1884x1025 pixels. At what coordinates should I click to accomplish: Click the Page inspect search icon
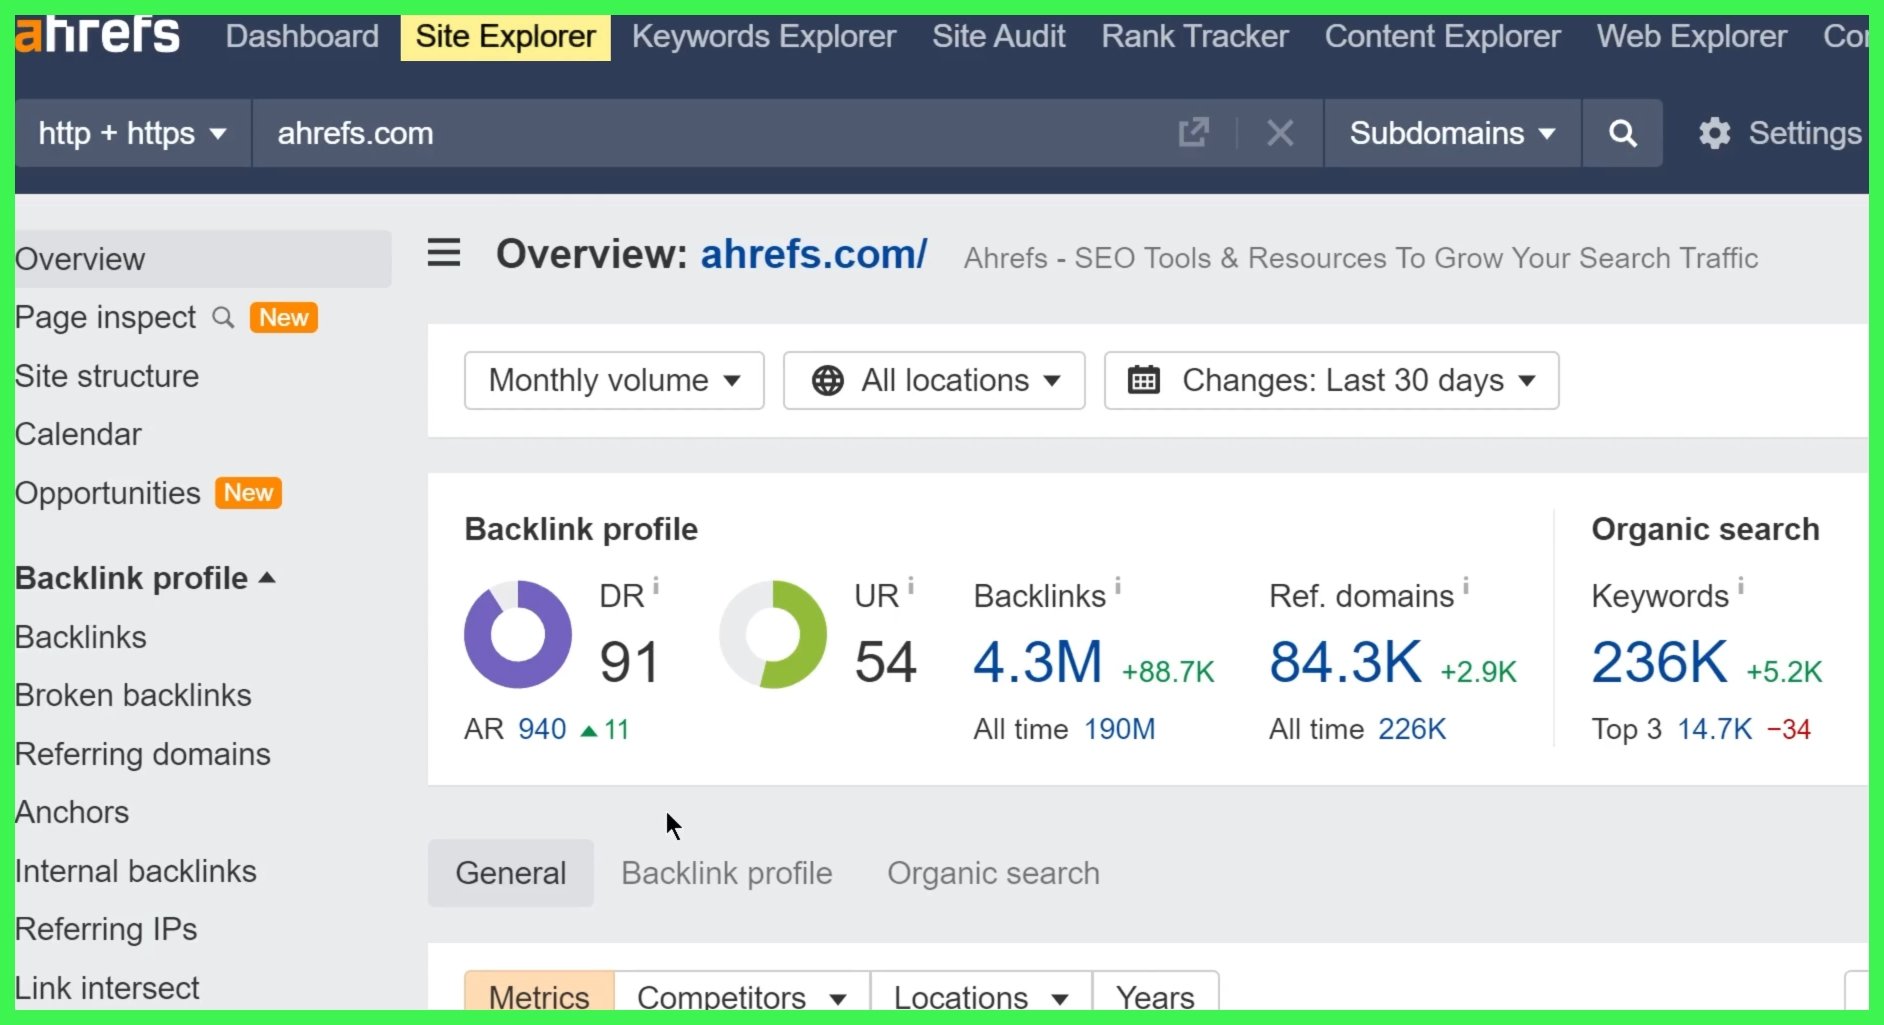(223, 317)
